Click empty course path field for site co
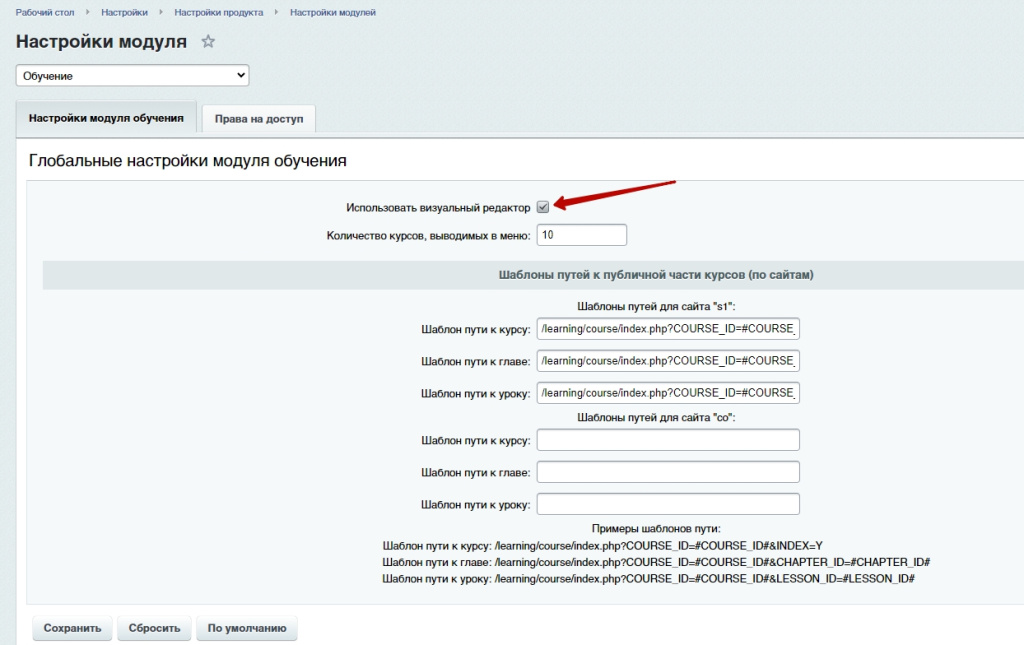This screenshot has height=645, width=1024. (x=668, y=440)
